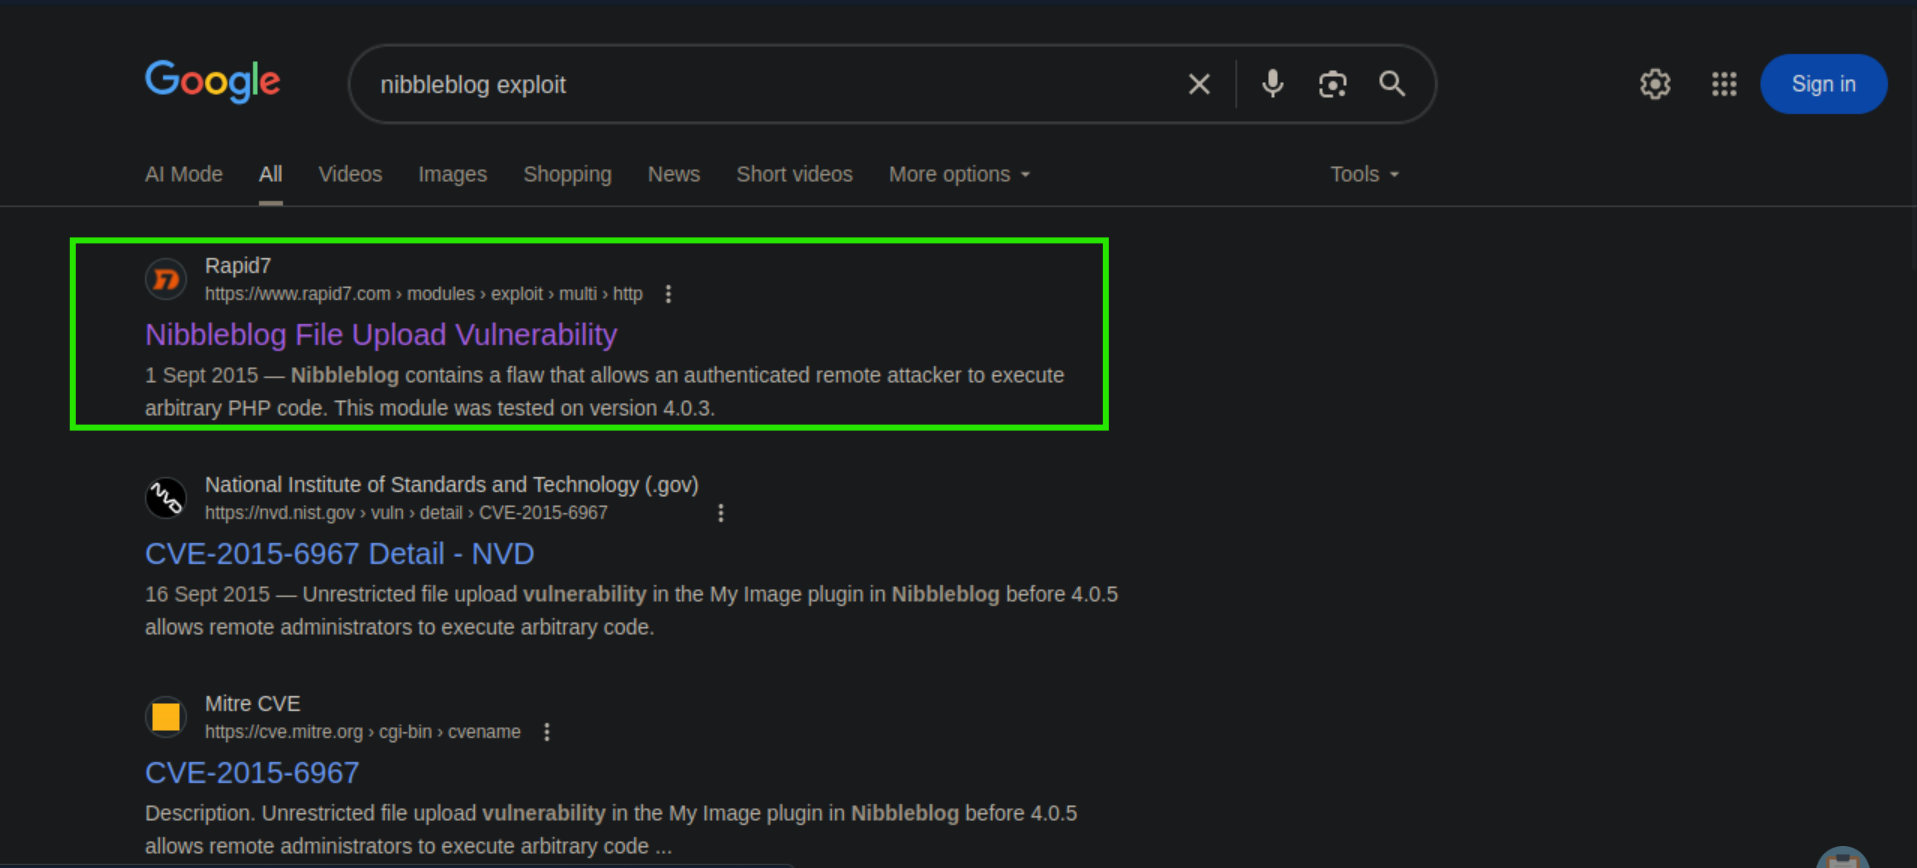Click the Mitre CVE site name
This screenshot has height=868, width=1917.
pyautogui.click(x=252, y=704)
